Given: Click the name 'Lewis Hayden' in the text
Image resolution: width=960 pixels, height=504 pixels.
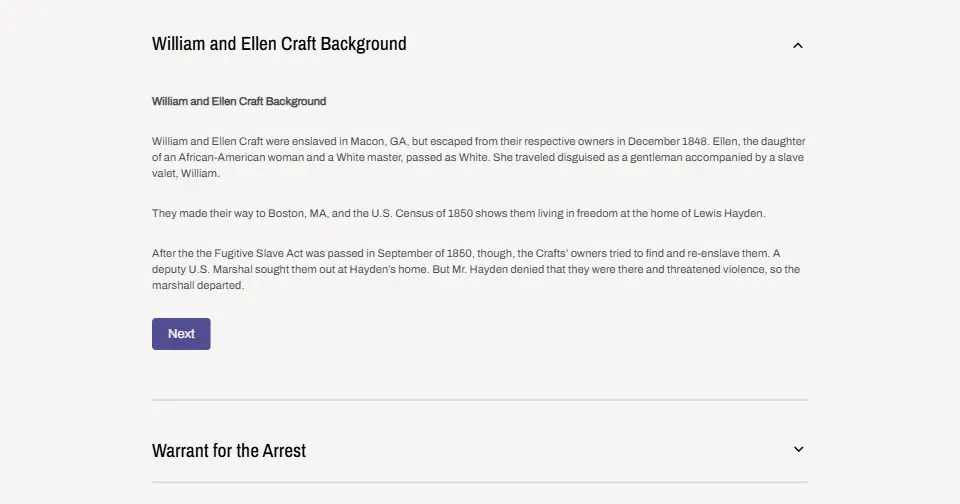Looking at the screenshot, I should pos(729,213).
